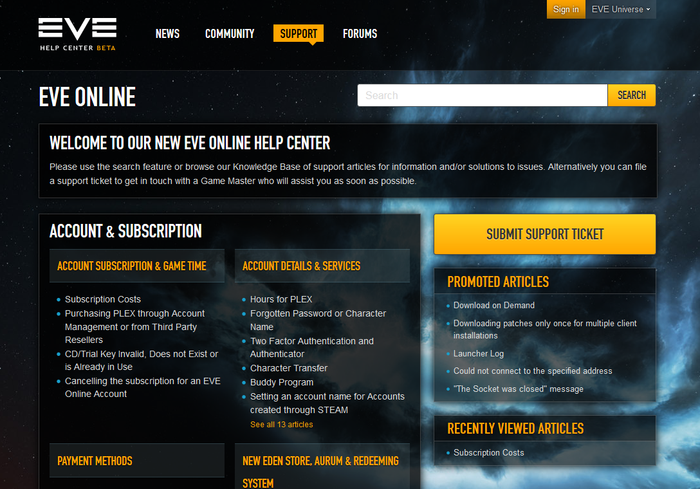Click See all 13 articles link
This screenshot has height=489, width=700.
(282, 424)
